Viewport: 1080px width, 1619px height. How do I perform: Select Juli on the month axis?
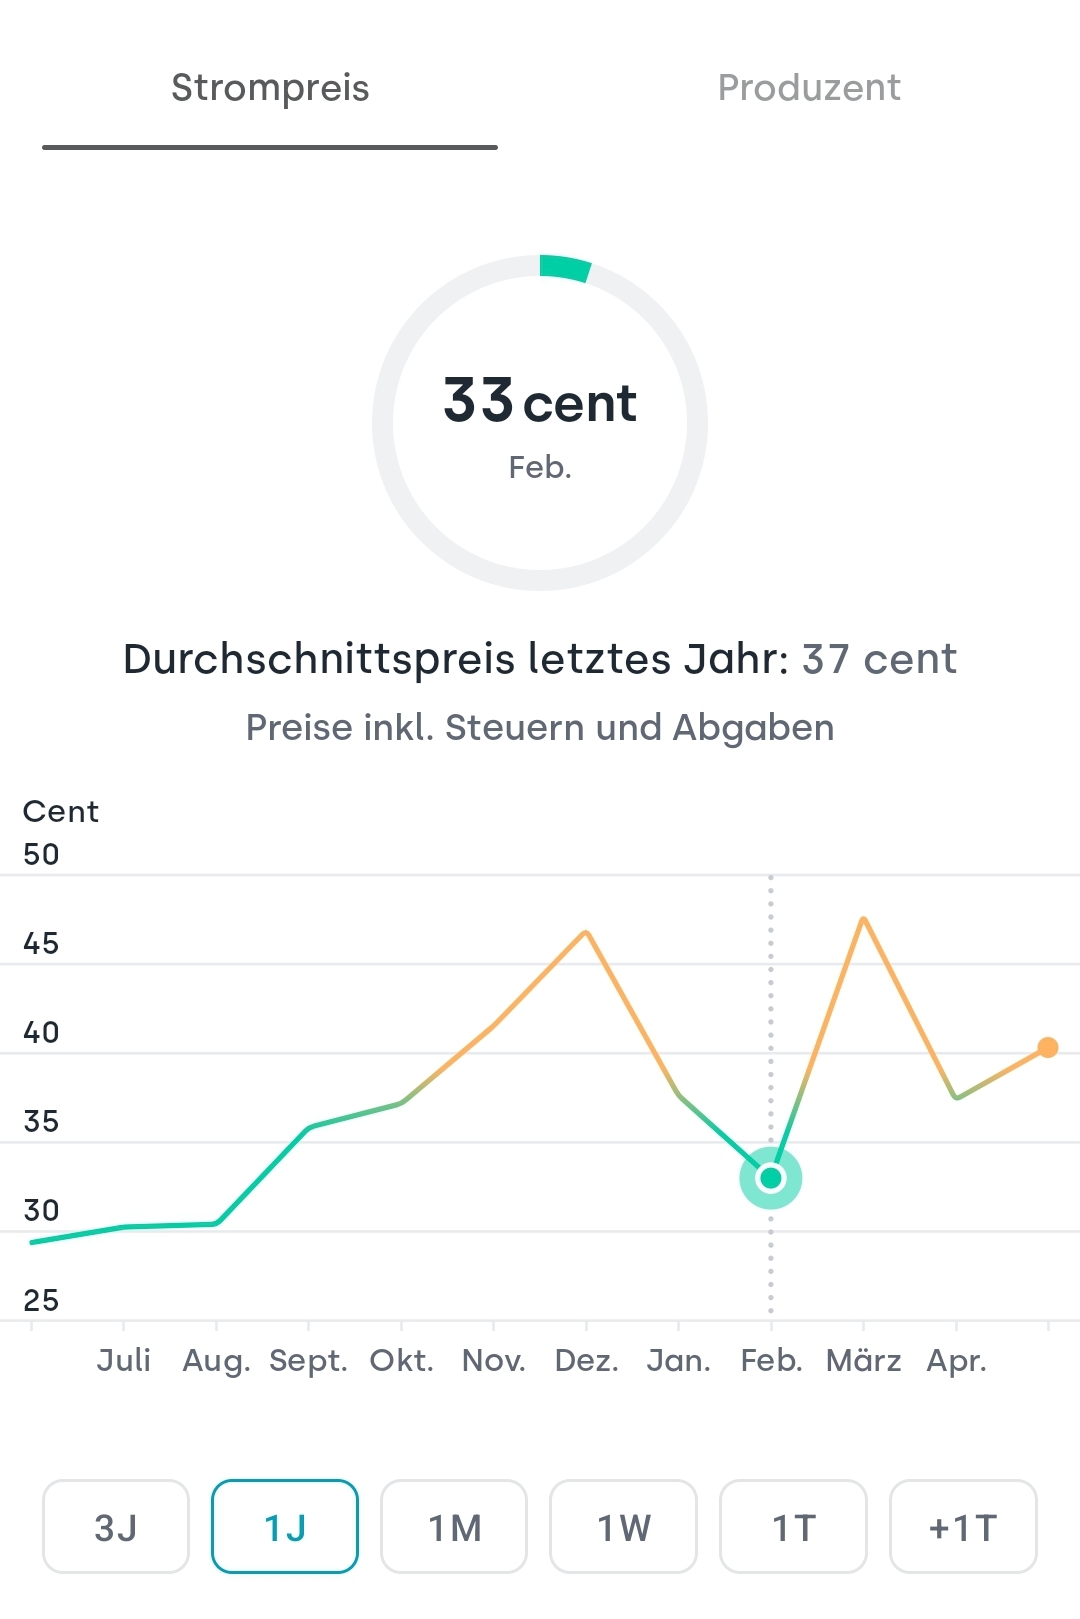[x=124, y=1361]
